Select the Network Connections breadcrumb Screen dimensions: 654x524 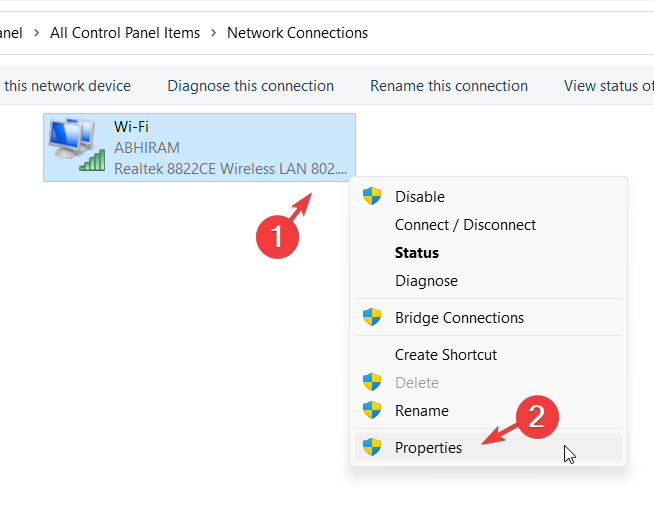point(297,33)
